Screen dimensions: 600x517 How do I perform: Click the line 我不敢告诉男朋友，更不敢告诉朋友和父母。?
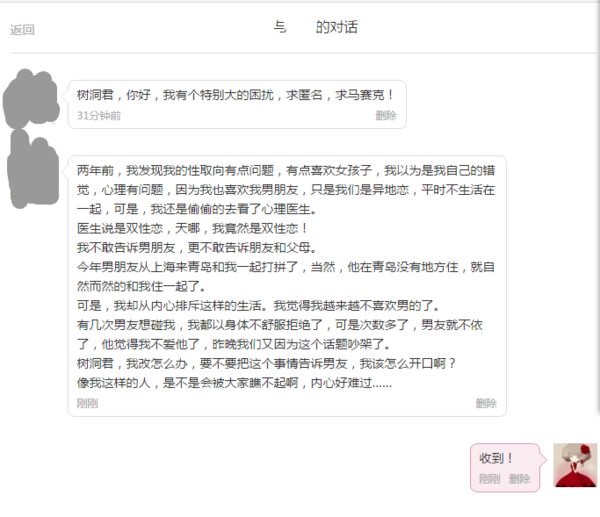pos(197,248)
